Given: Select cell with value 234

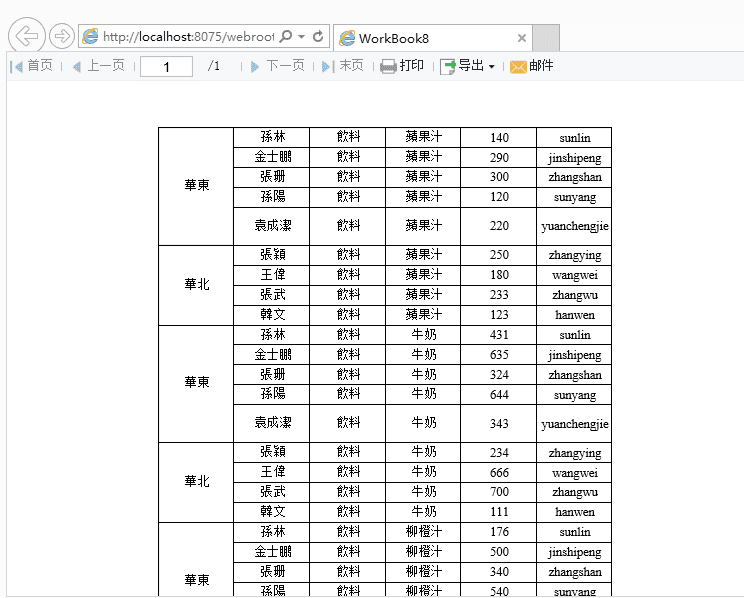Looking at the screenshot, I should (499, 453).
